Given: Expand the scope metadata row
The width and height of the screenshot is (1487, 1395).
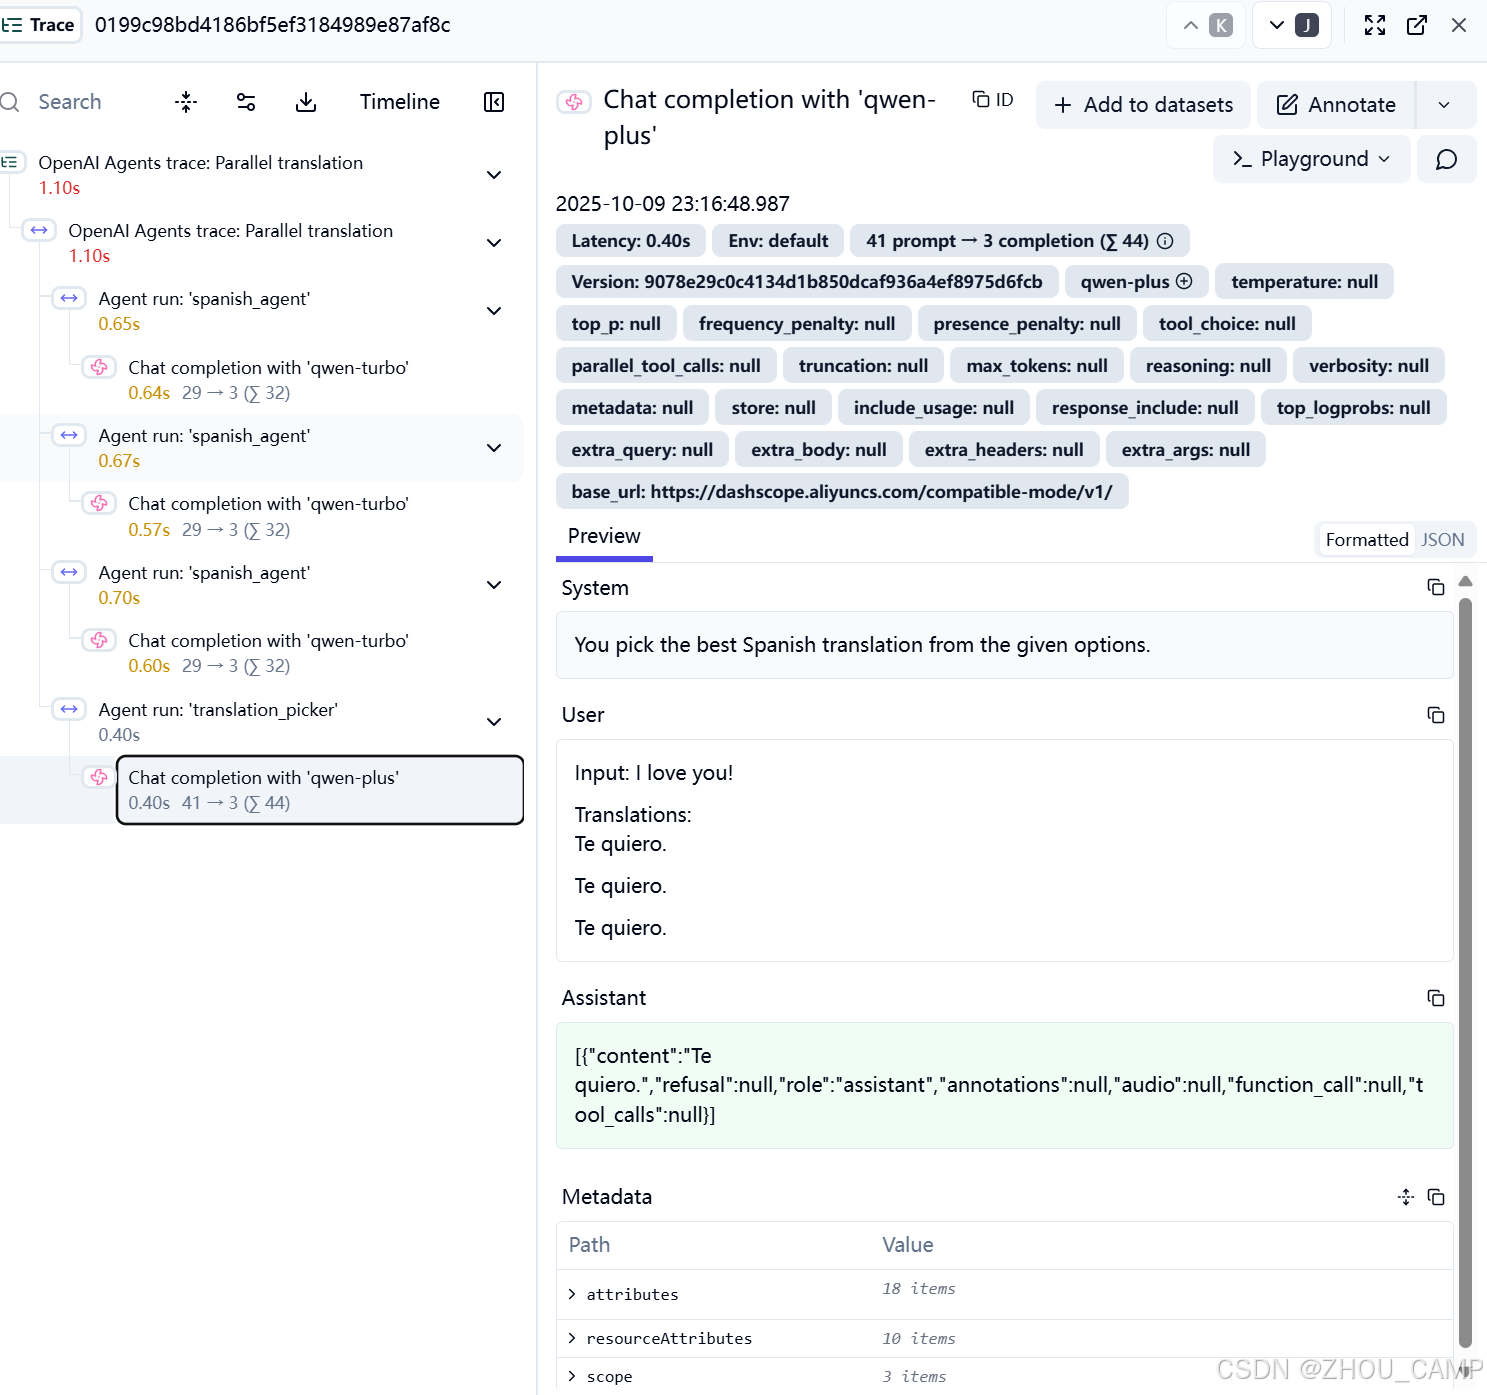Looking at the screenshot, I should pos(572,1377).
